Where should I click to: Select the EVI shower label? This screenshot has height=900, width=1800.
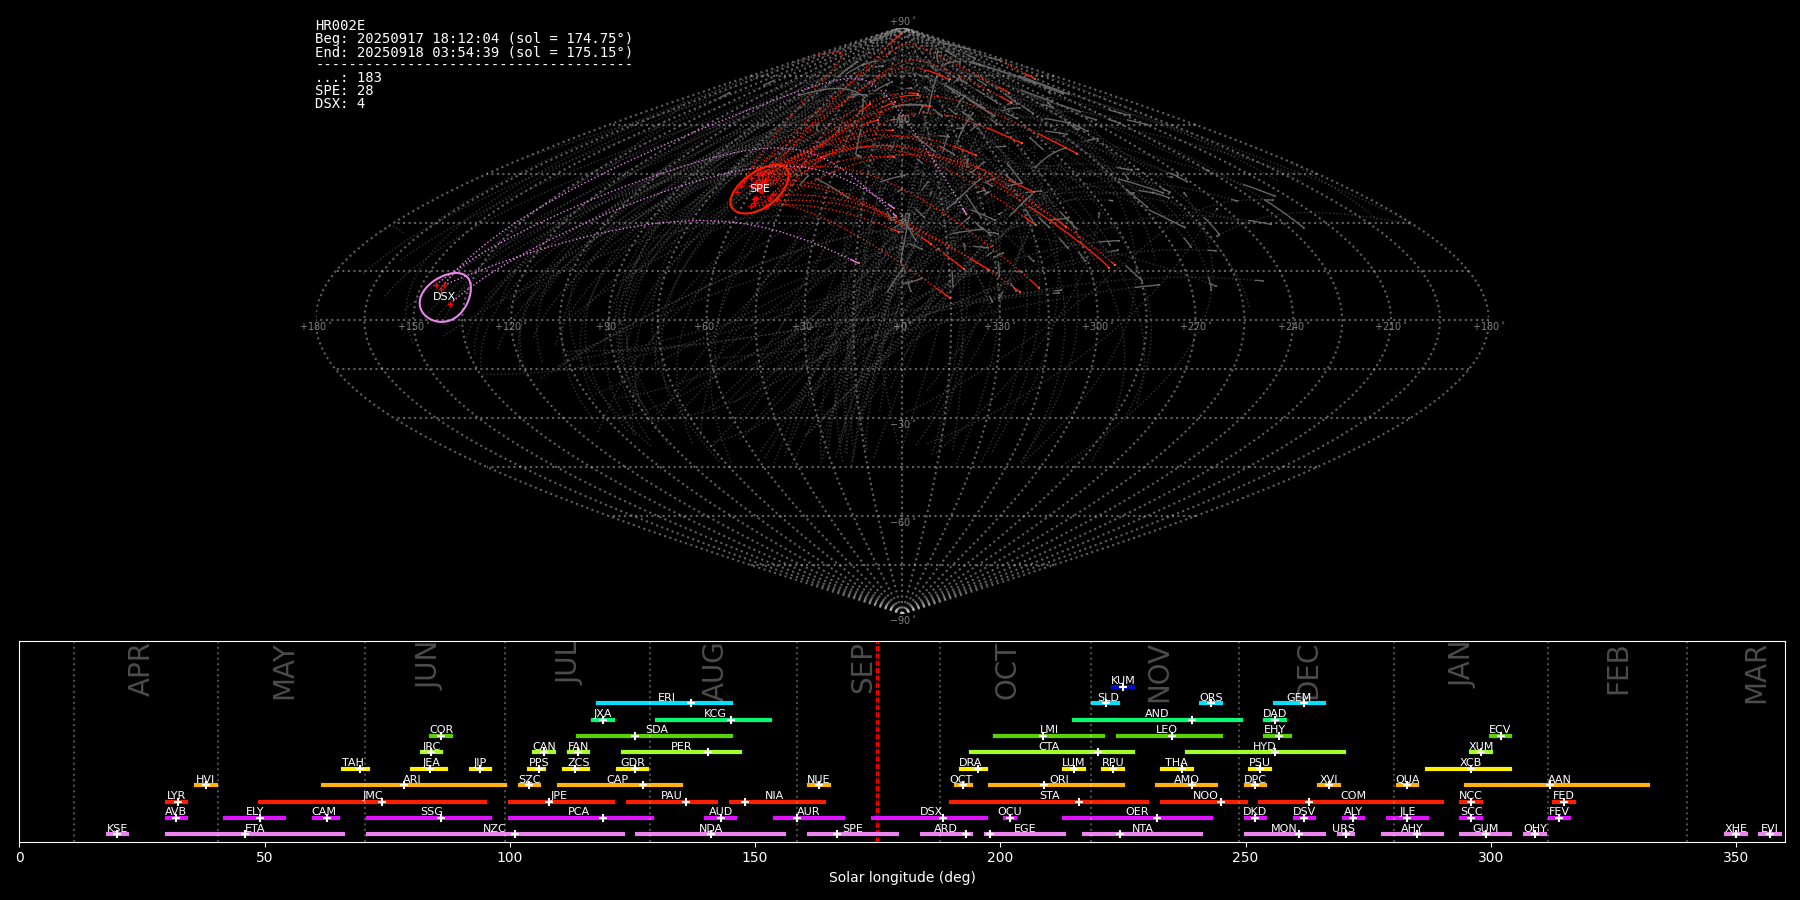(1769, 829)
